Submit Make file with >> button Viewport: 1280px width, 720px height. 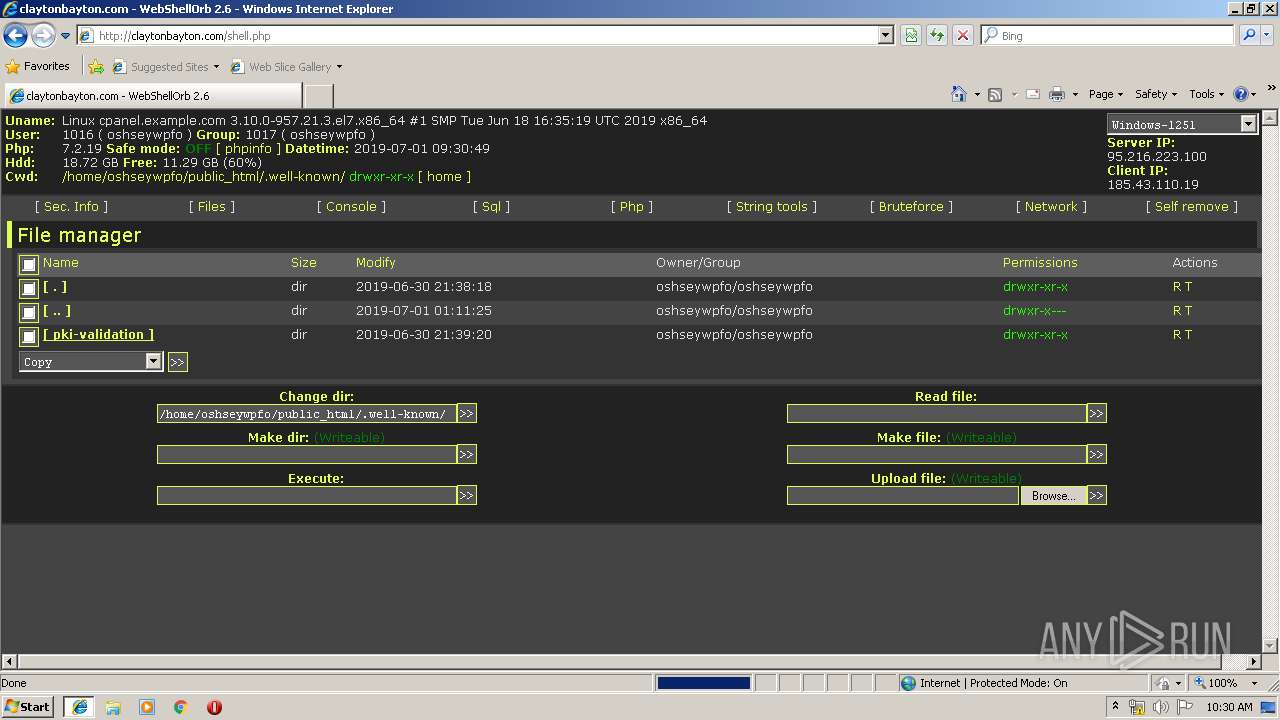[x=1096, y=454]
